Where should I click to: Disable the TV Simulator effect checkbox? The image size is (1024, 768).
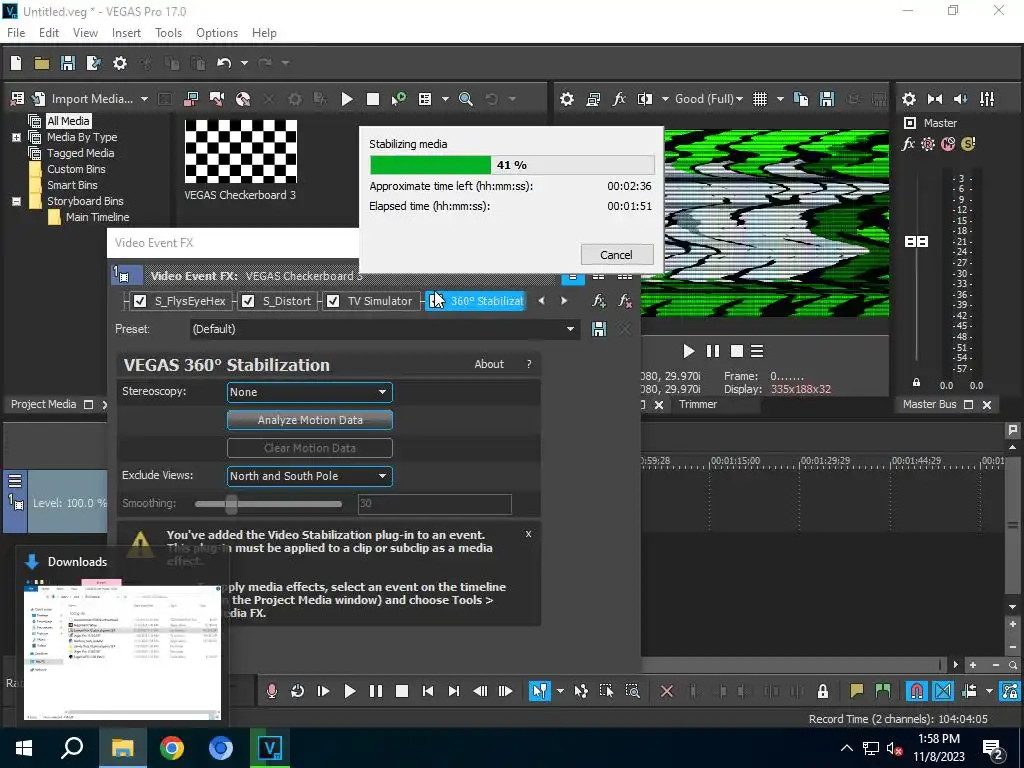(x=333, y=301)
